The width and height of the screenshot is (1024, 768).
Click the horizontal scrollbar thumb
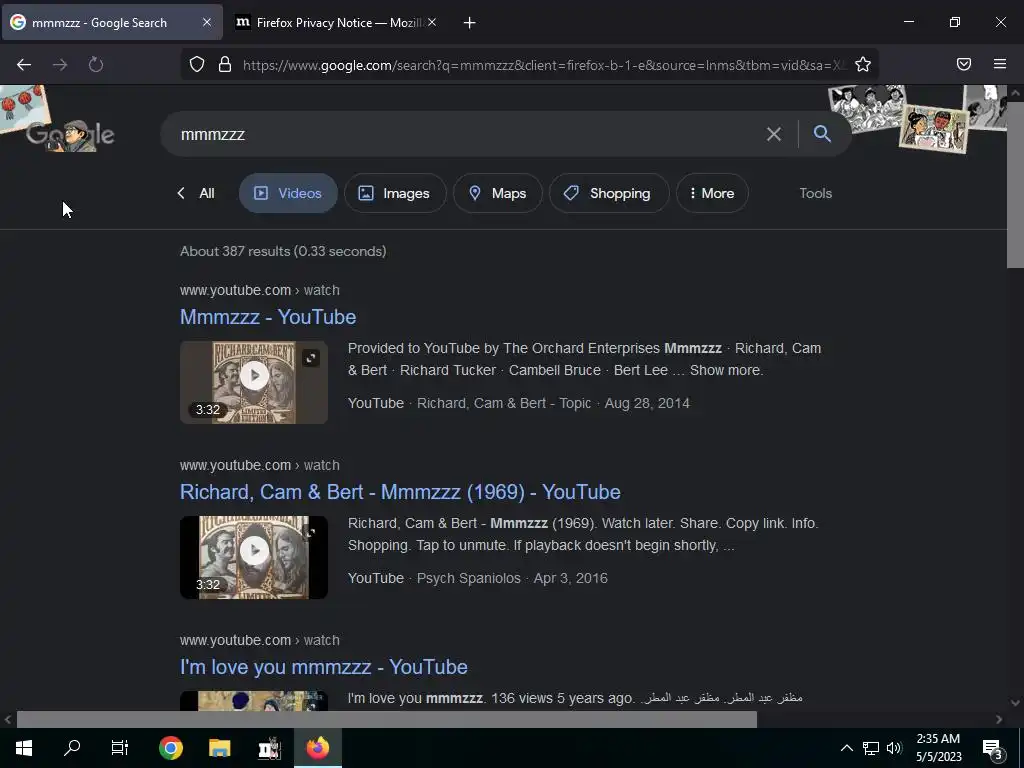click(387, 720)
